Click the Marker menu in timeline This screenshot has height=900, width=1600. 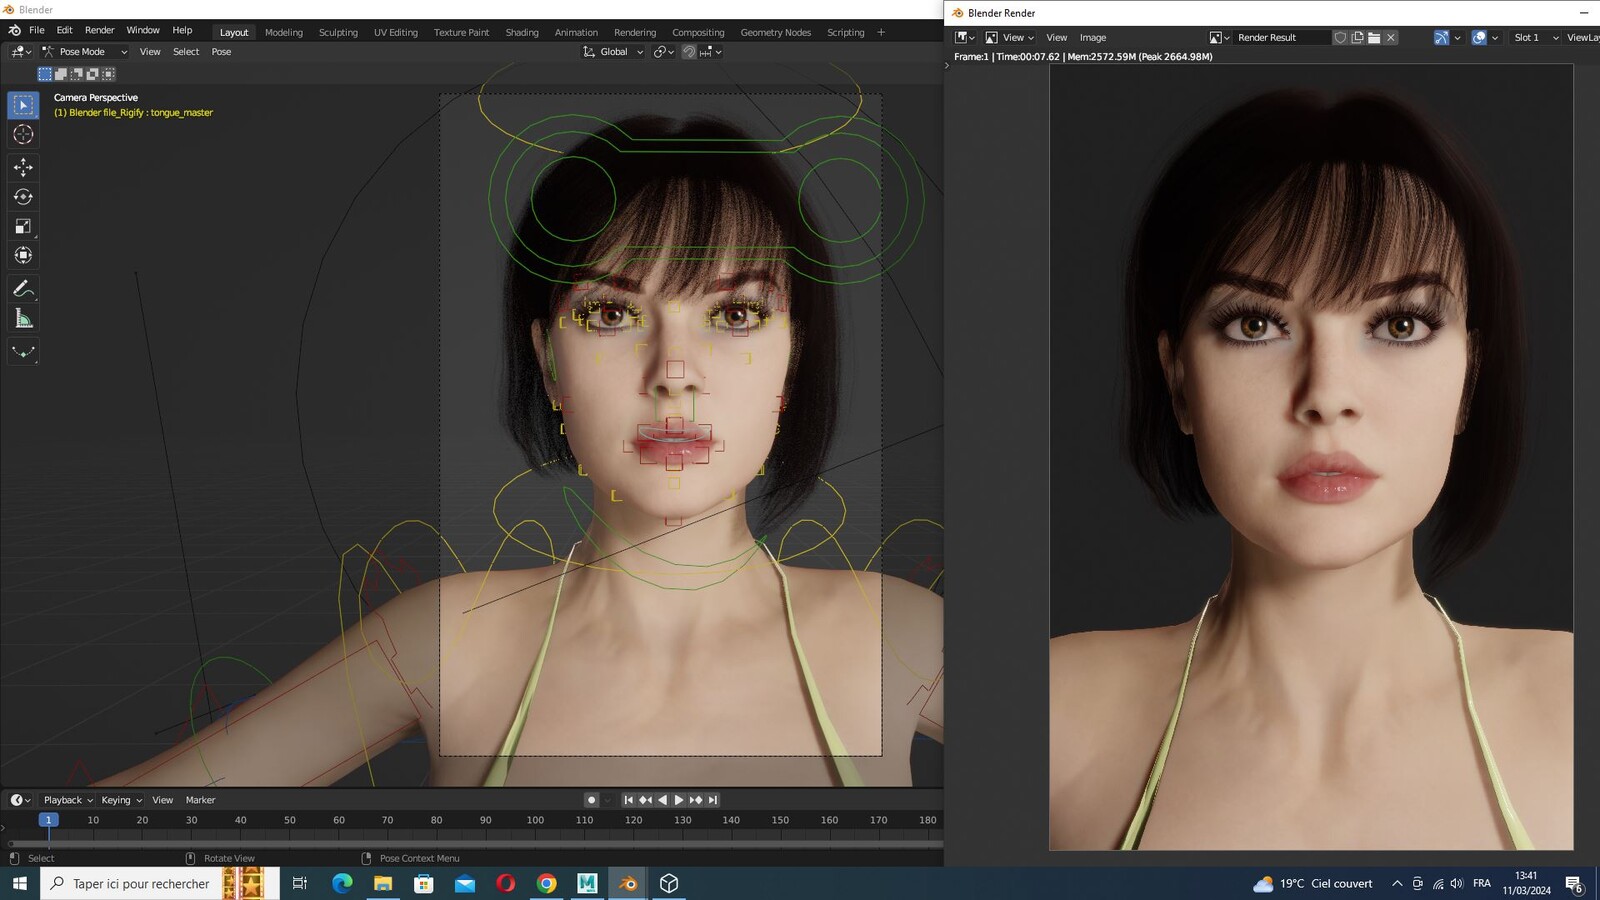200,800
